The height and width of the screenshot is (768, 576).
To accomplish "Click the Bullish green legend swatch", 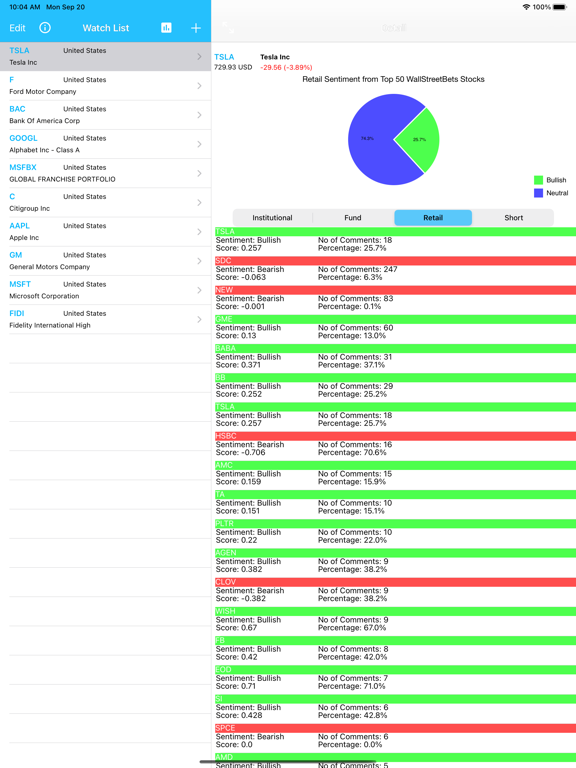I will click(538, 180).
